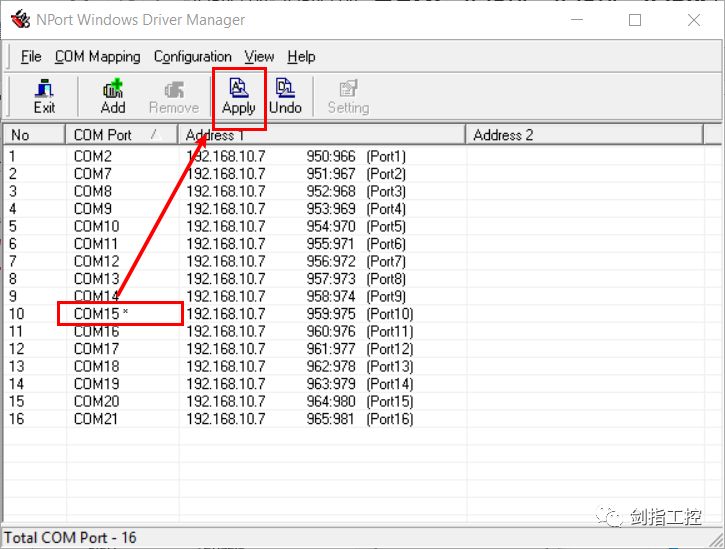This screenshot has width=725, height=549.
Task: Minimize the NPort Driver Manager window
Action: pyautogui.click(x=577, y=20)
